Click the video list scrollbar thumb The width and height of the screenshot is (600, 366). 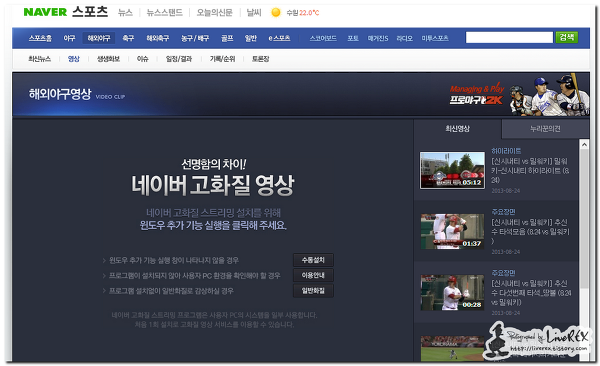point(584,218)
